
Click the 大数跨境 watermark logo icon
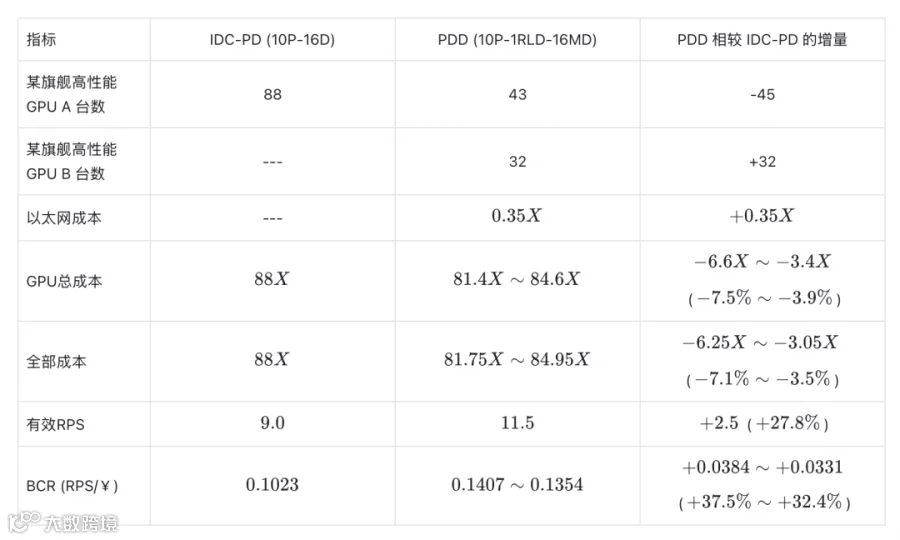tap(24, 521)
